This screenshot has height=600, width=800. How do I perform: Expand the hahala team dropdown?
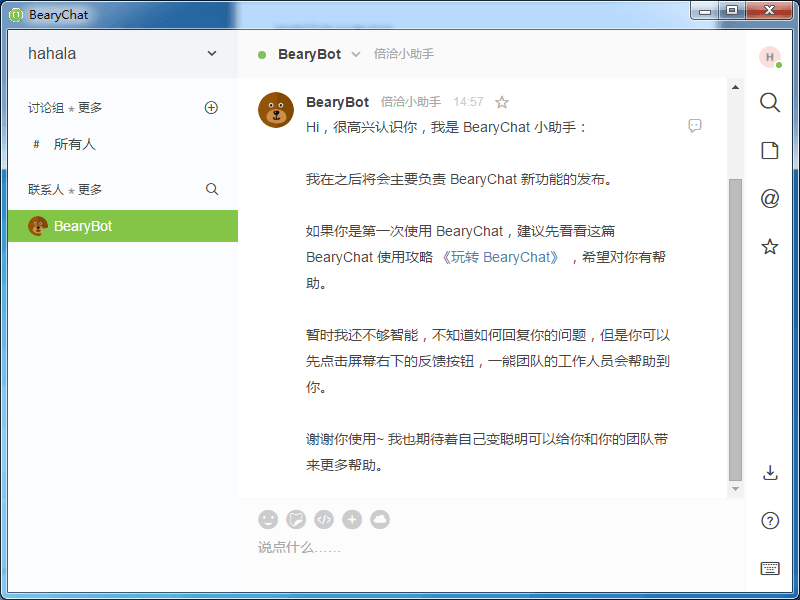point(212,54)
